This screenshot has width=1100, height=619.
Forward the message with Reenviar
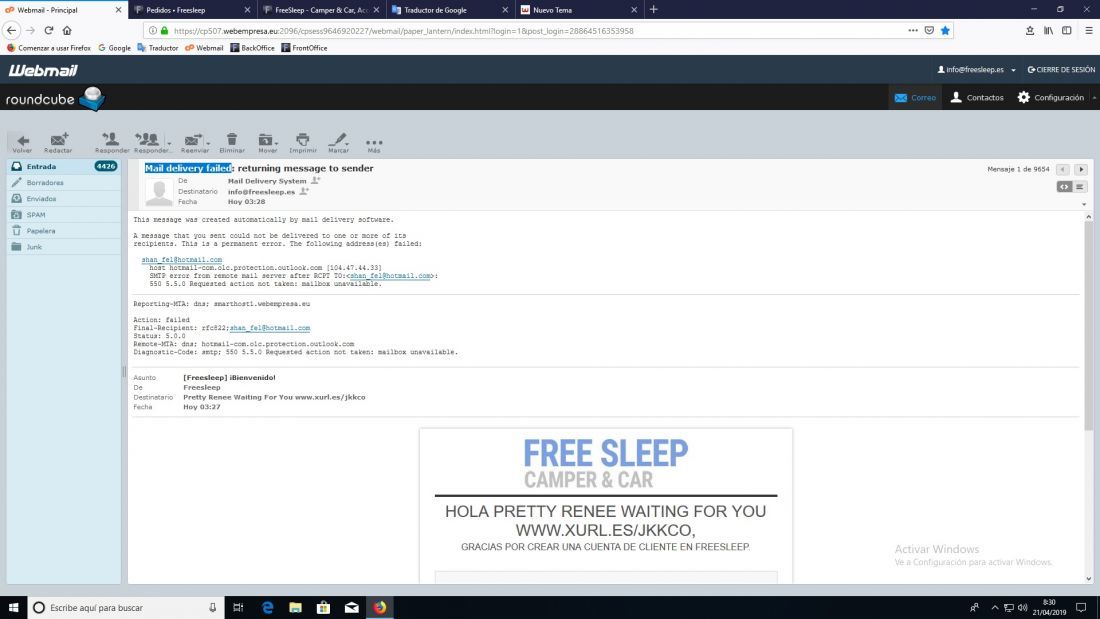click(192, 143)
